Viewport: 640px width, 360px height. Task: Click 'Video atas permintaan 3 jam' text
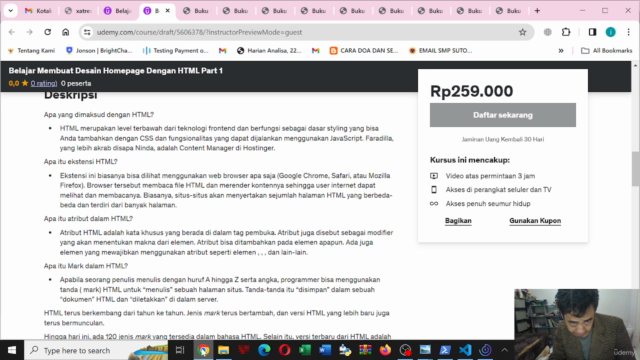[x=490, y=176]
